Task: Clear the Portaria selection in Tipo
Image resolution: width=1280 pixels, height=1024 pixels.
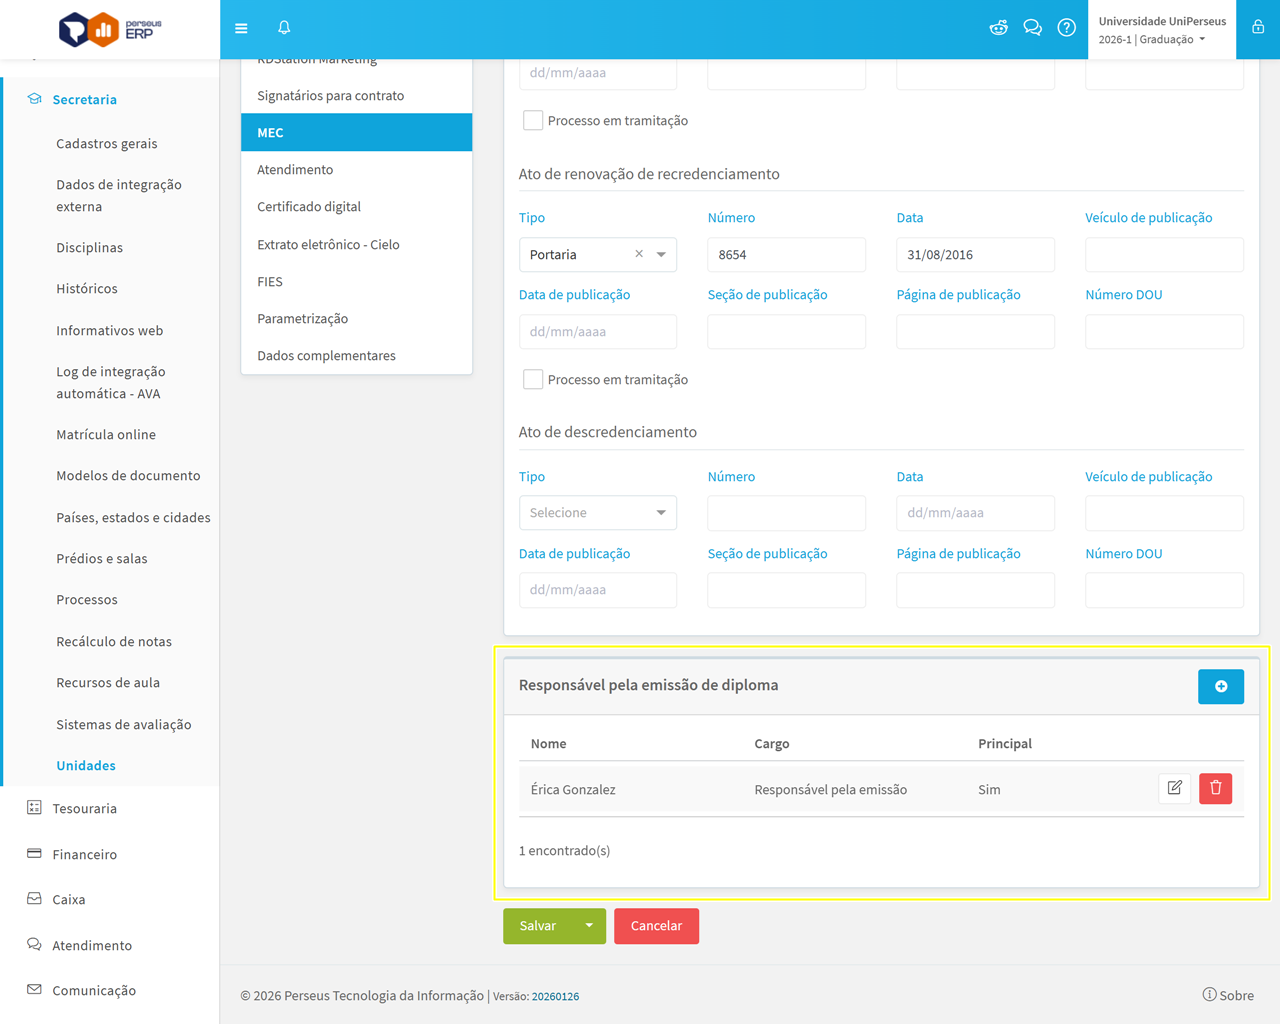Action: click(x=639, y=254)
